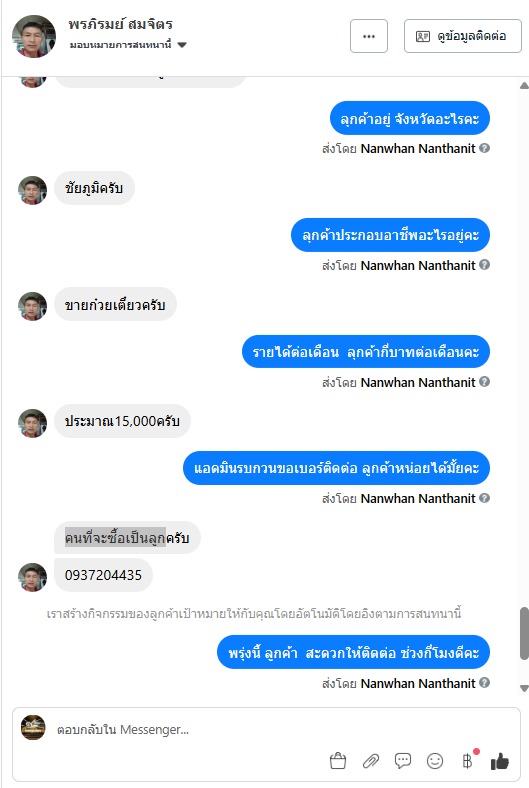The image size is (529, 788).
Task: Send a thumbs-up like
Action: 500,762
